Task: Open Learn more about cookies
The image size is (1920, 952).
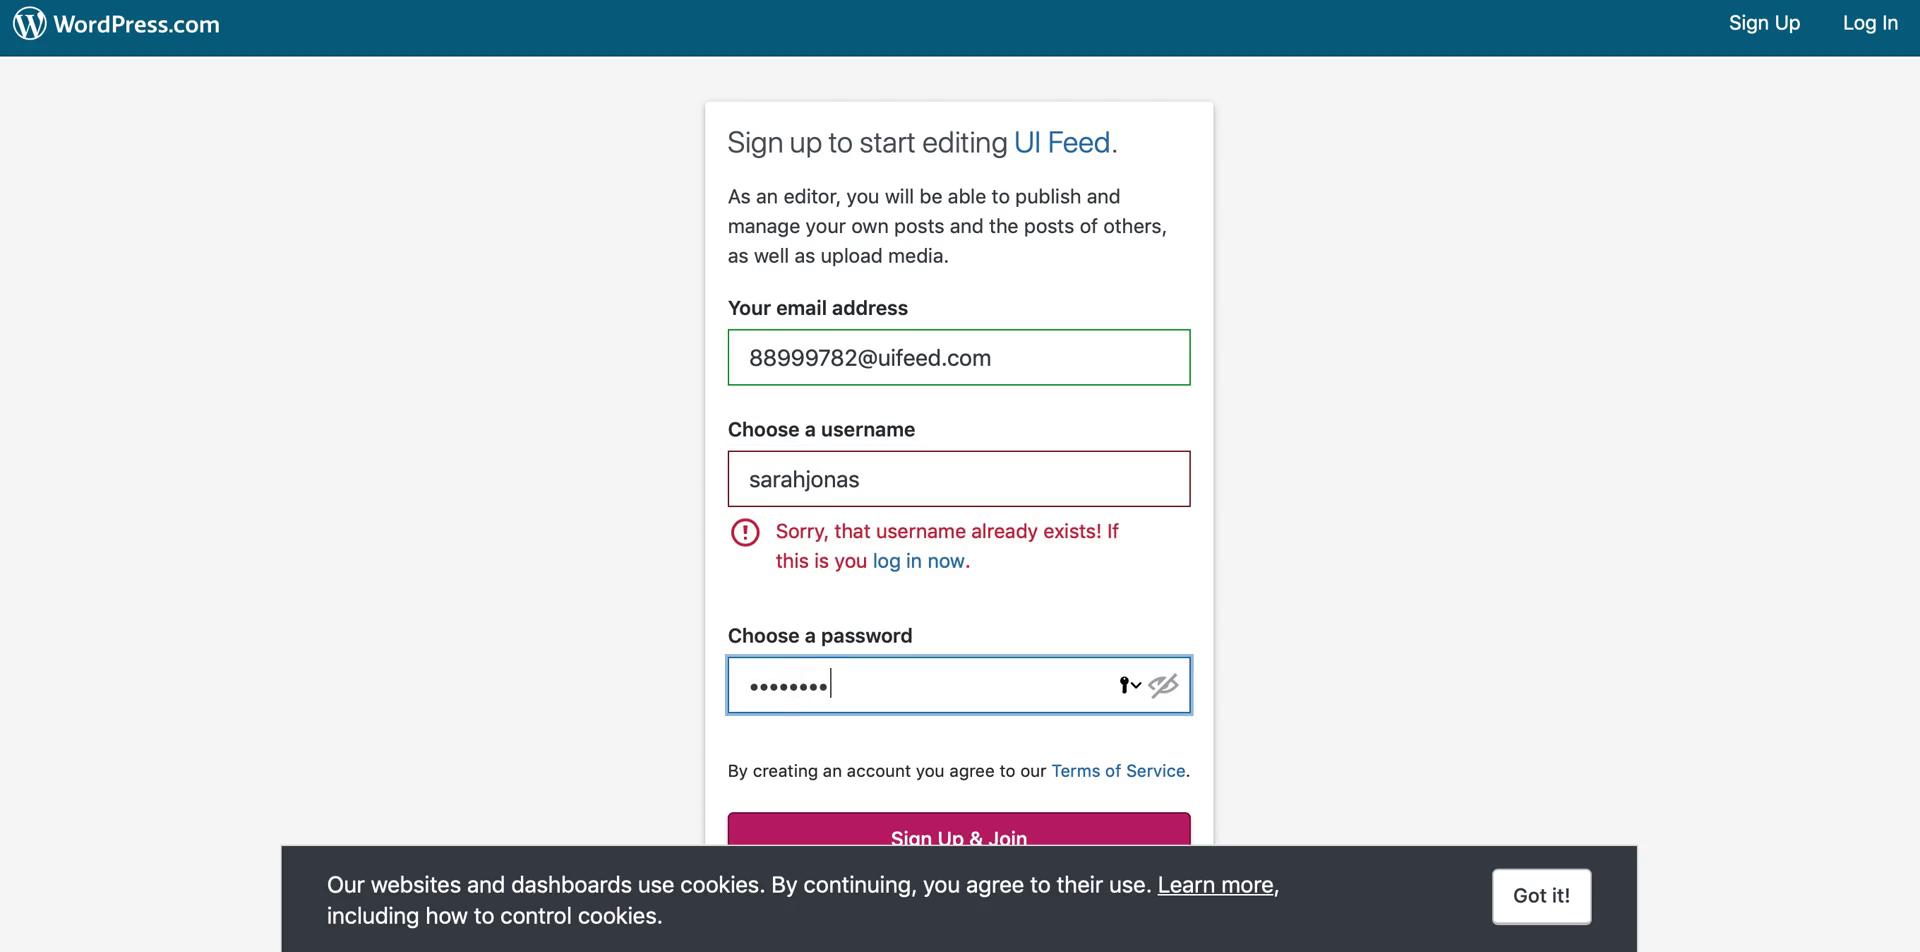Action: pyautogui.click(x=1215, y=885)
